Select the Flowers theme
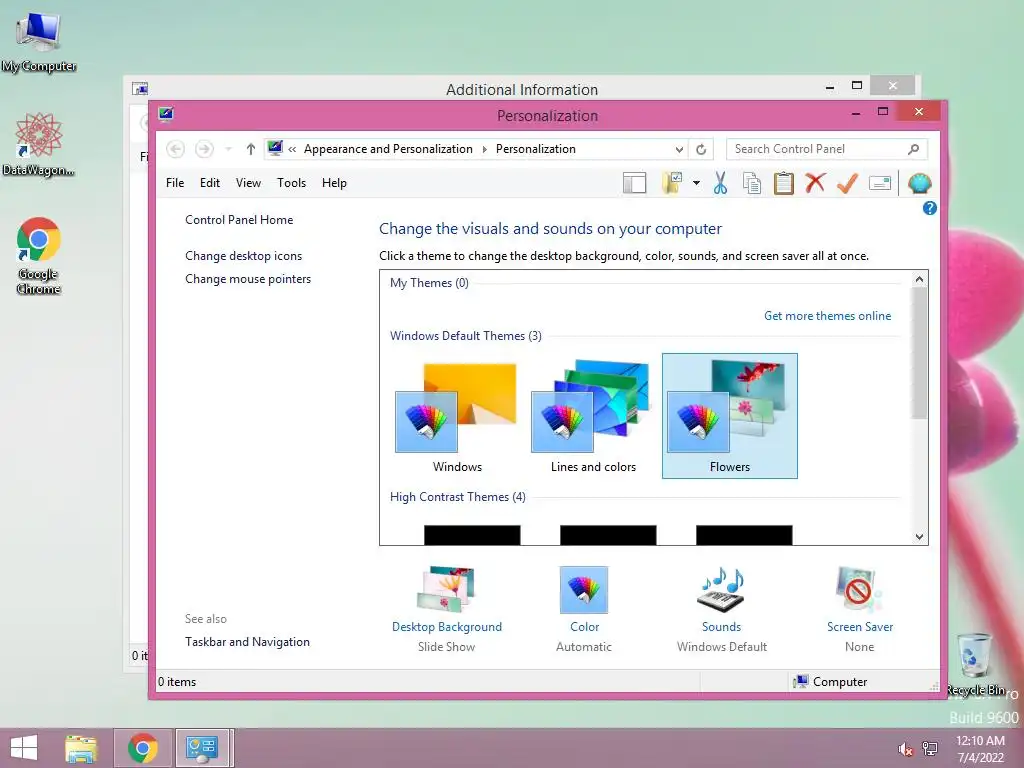1024x768 pixels. tap(729, 417)
